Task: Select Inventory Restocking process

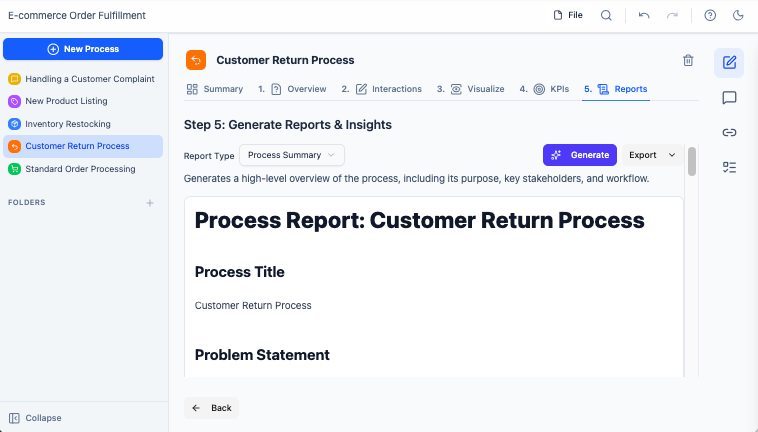Action: coord(68,124)
